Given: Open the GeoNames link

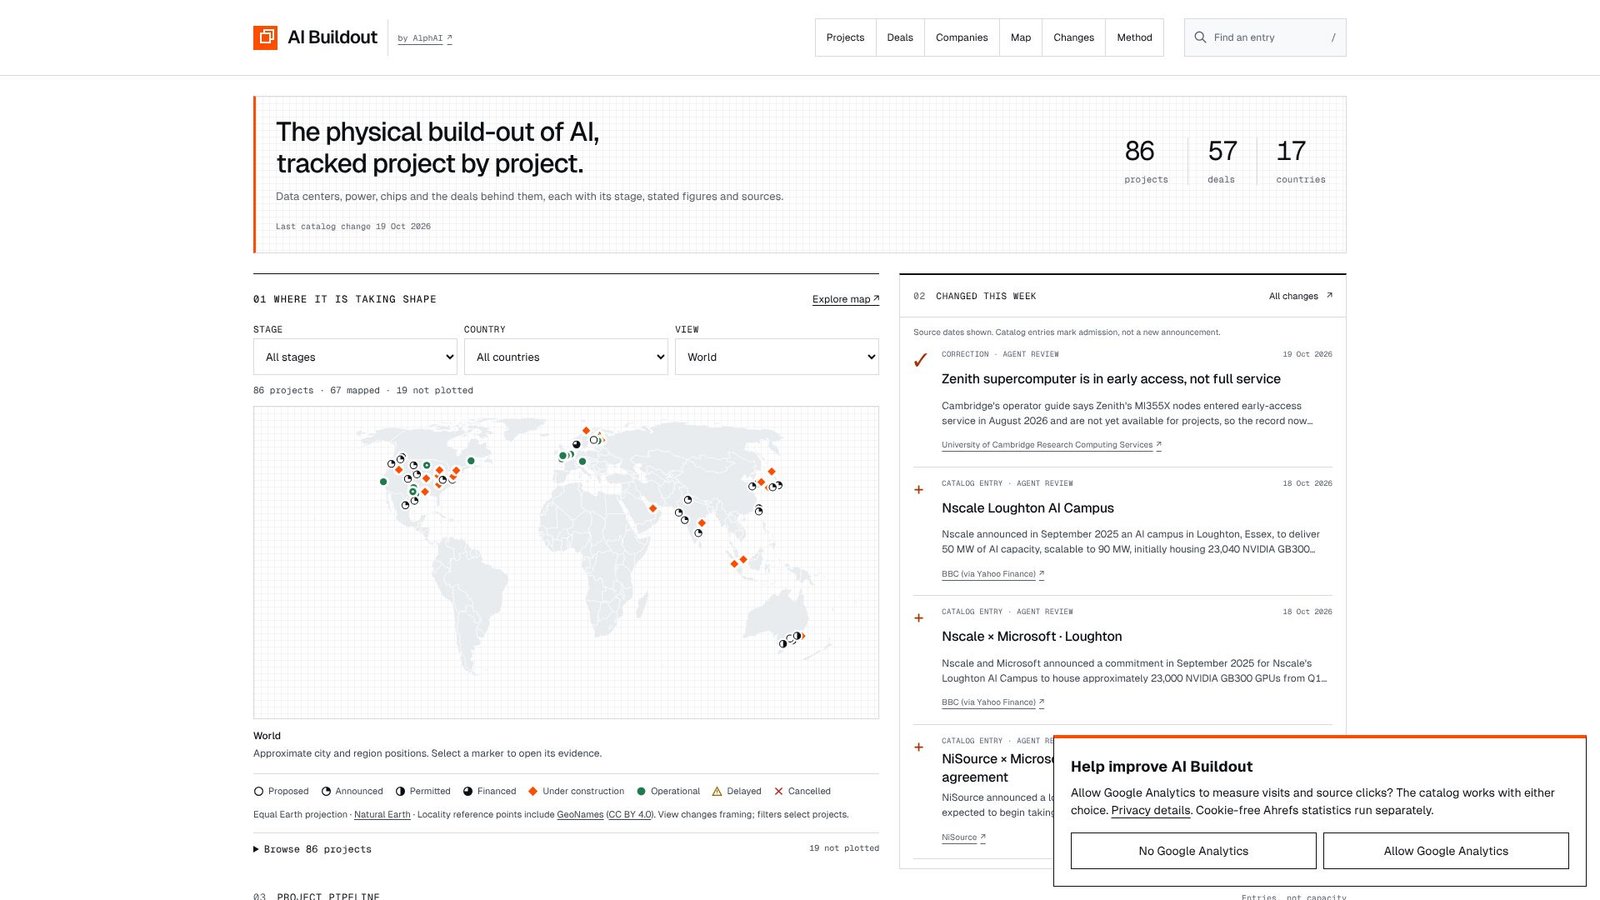Looking at the screenshot, I should (x=580, y=815).
